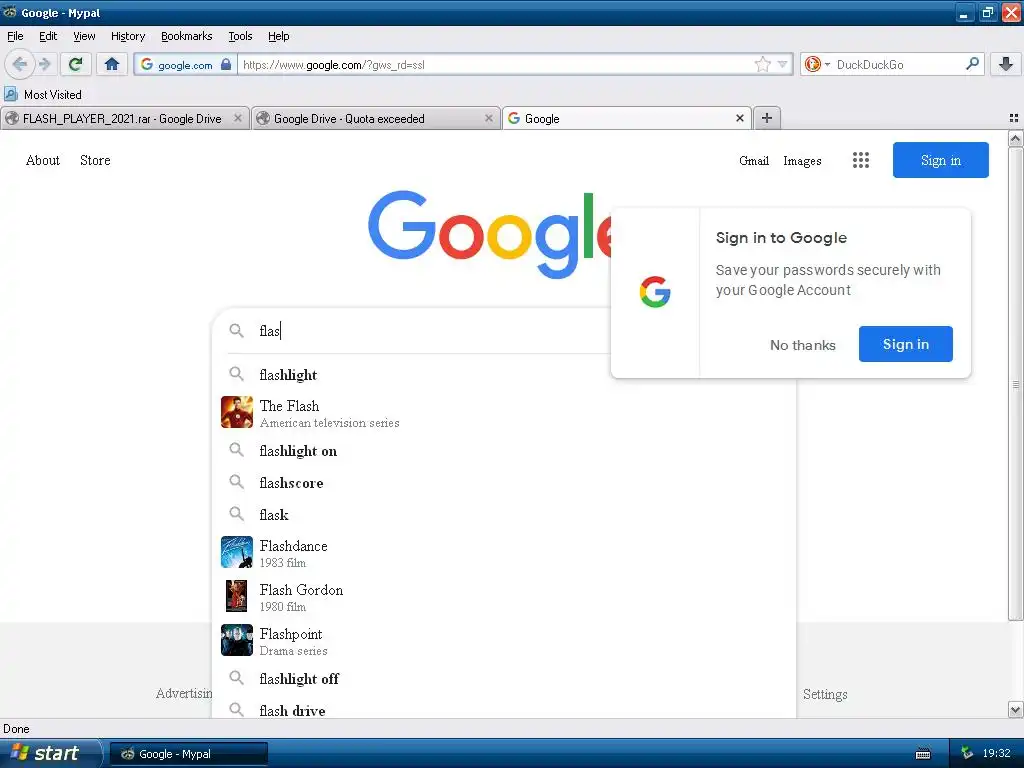Open the bookmark star dropdown arrow

782,64
